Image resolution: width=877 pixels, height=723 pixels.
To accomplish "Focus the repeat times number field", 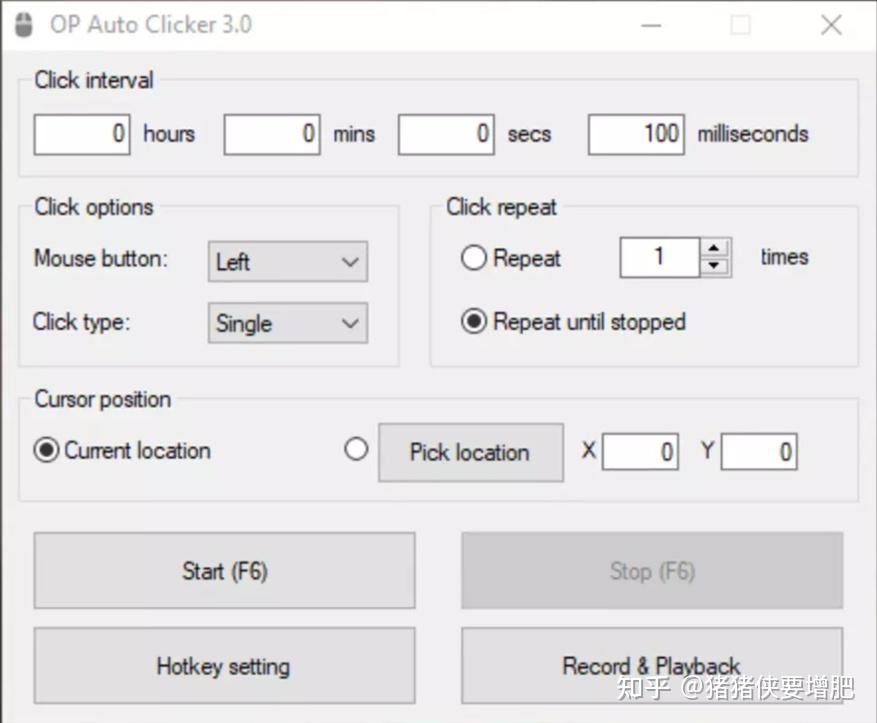I will coord(659,258).
